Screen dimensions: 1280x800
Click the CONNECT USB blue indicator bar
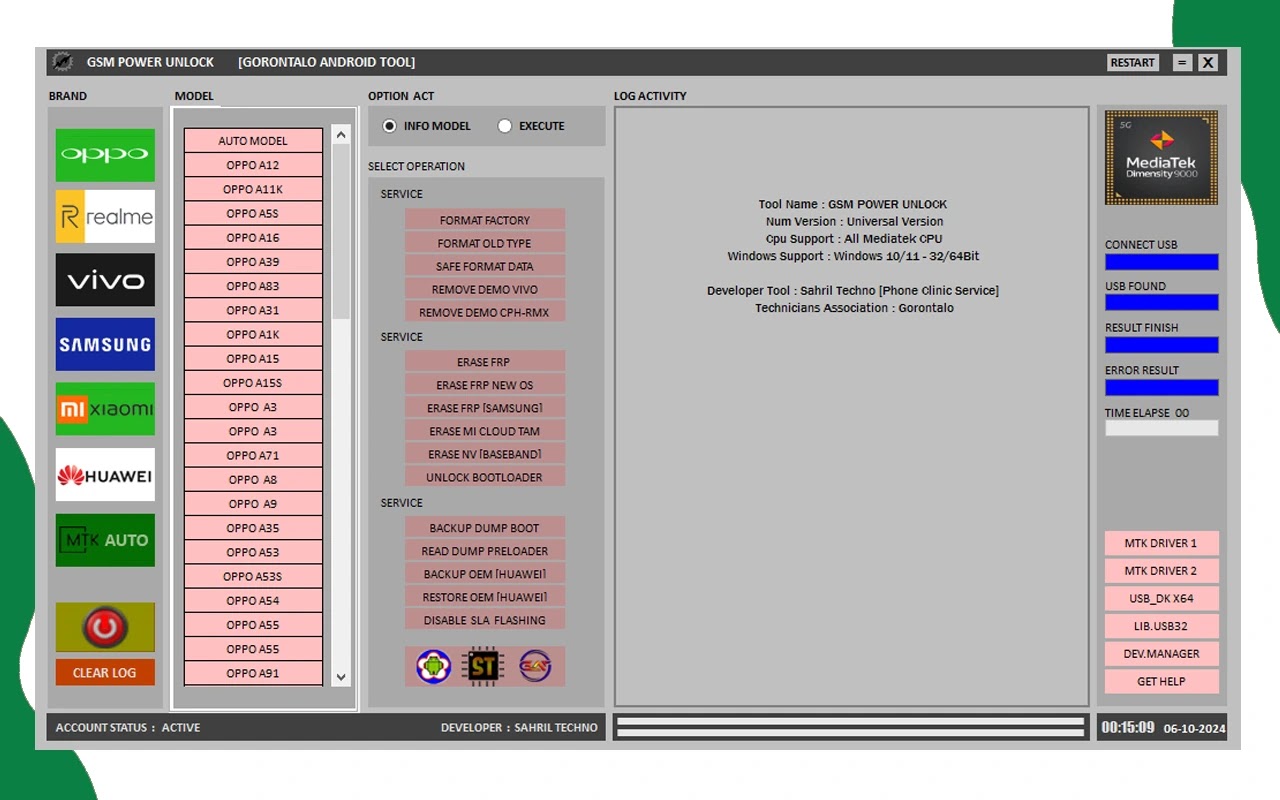click(x=1162, y=262)
